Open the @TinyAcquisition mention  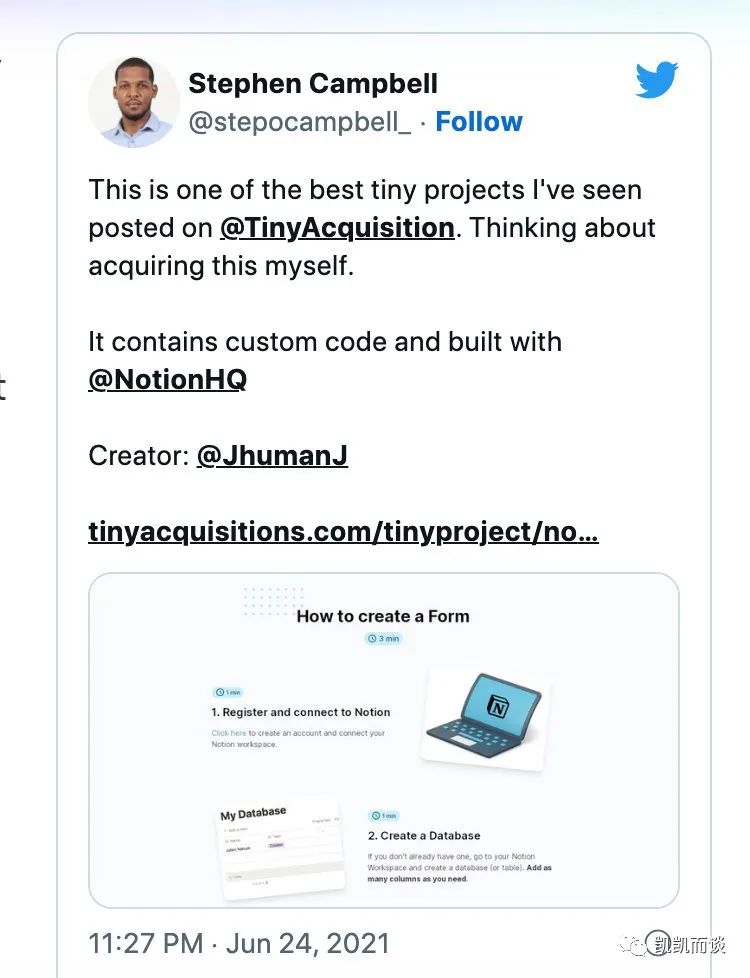tap(337, 228)
